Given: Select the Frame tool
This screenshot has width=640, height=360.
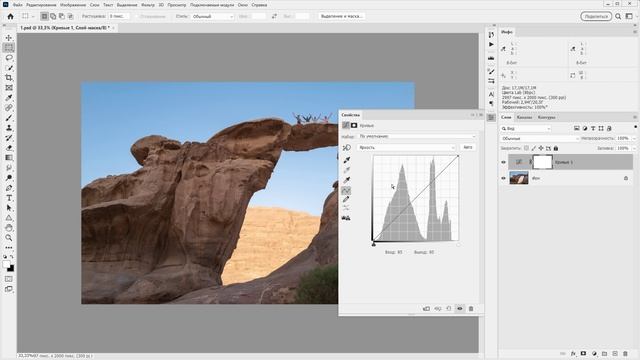Looking at the screenshot, I should [x=9, y=88].
